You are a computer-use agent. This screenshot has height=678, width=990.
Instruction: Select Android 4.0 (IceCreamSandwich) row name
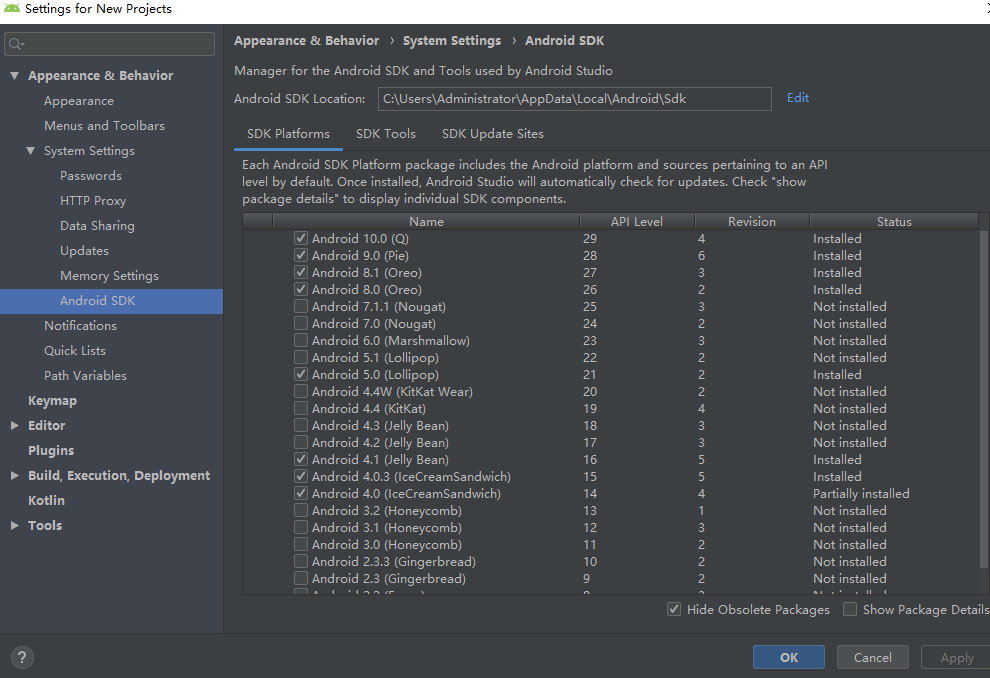tap(406, 494)
